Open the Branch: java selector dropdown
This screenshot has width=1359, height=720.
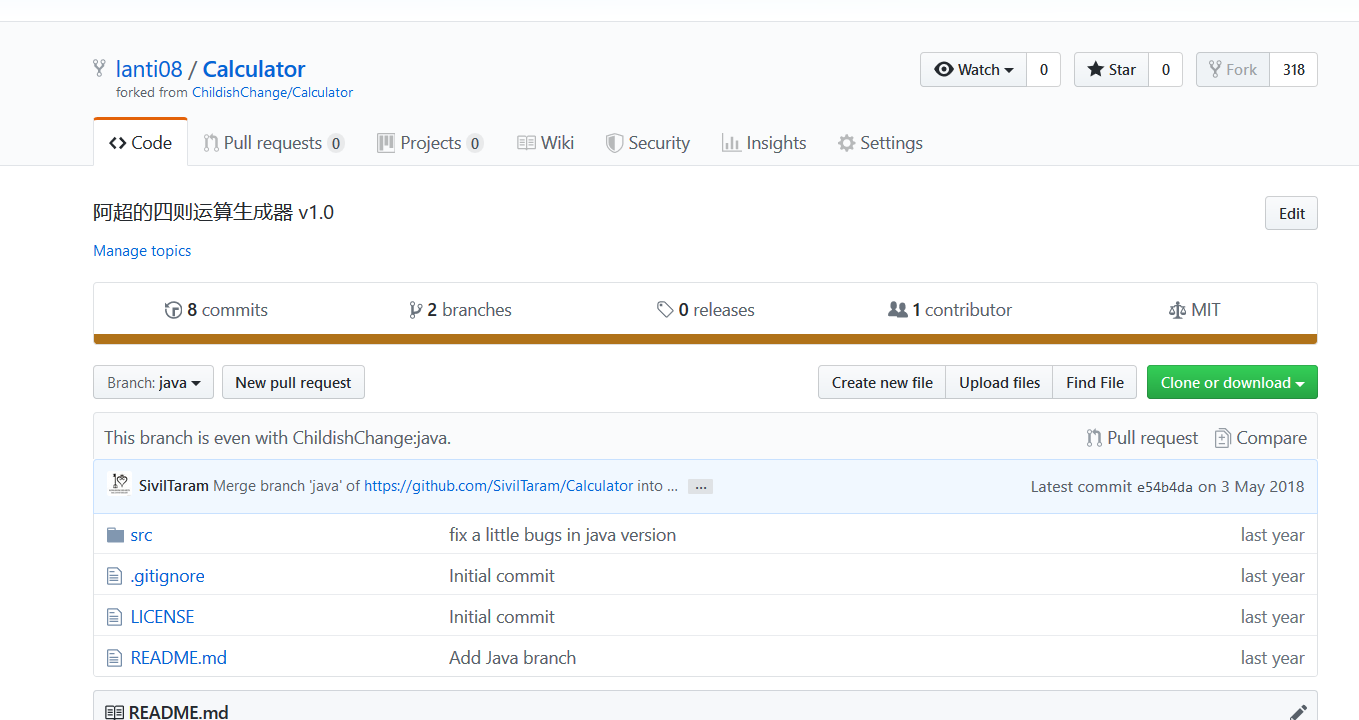point(153,383)
